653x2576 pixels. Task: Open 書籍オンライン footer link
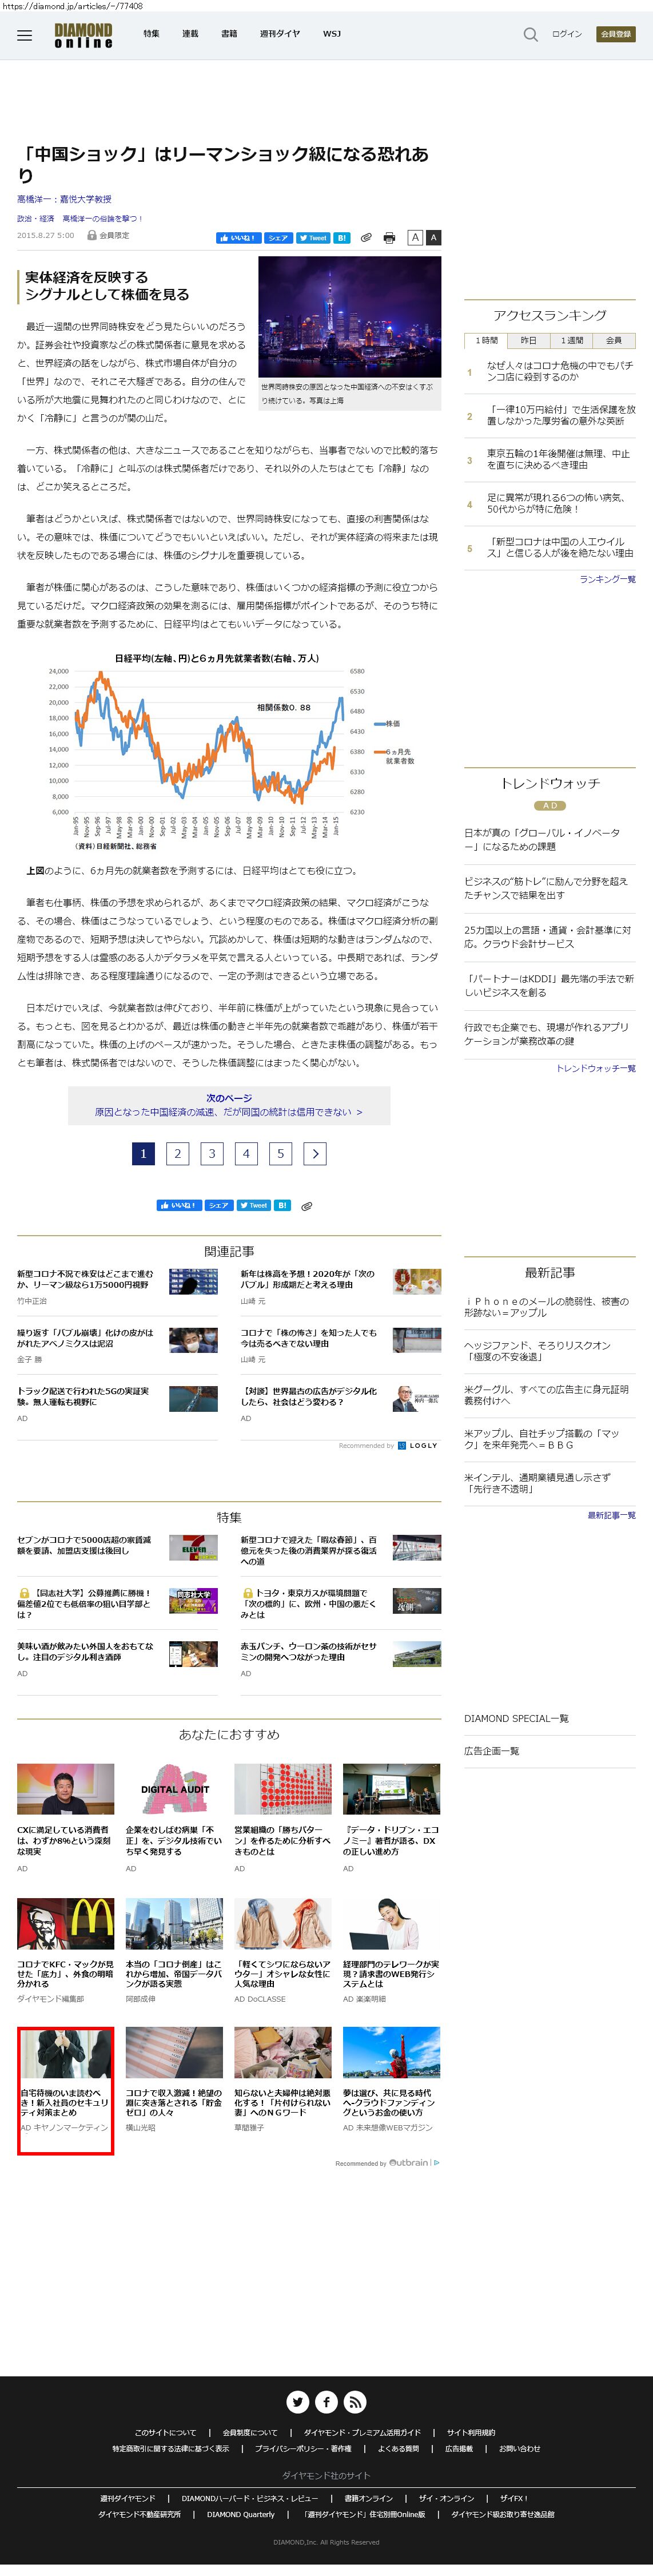pyautogui.click(x=369, y=2498)
